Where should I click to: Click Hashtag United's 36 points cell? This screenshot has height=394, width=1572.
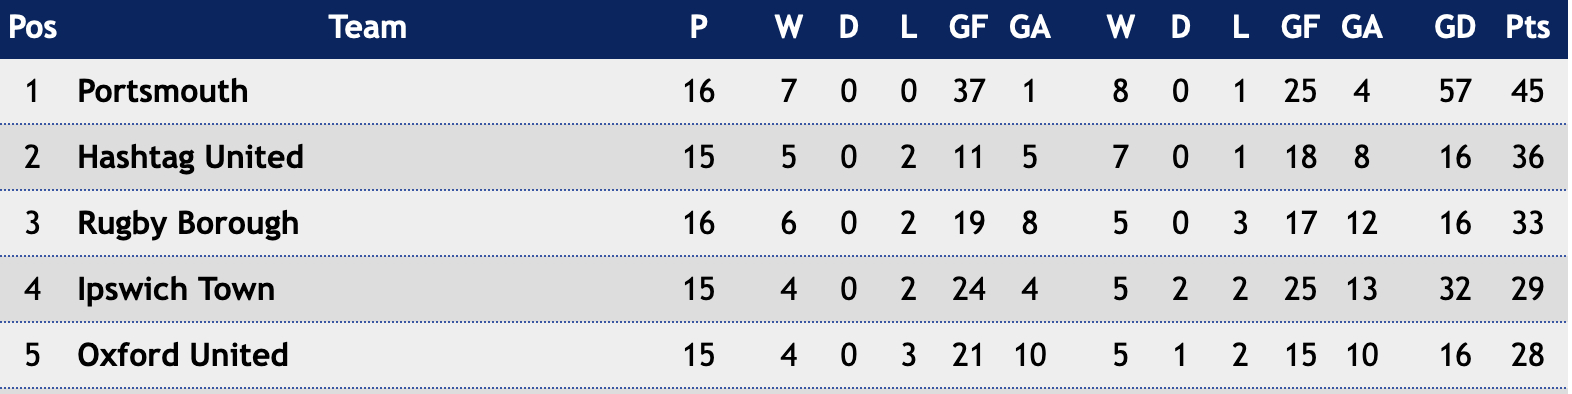(1527, 157)
